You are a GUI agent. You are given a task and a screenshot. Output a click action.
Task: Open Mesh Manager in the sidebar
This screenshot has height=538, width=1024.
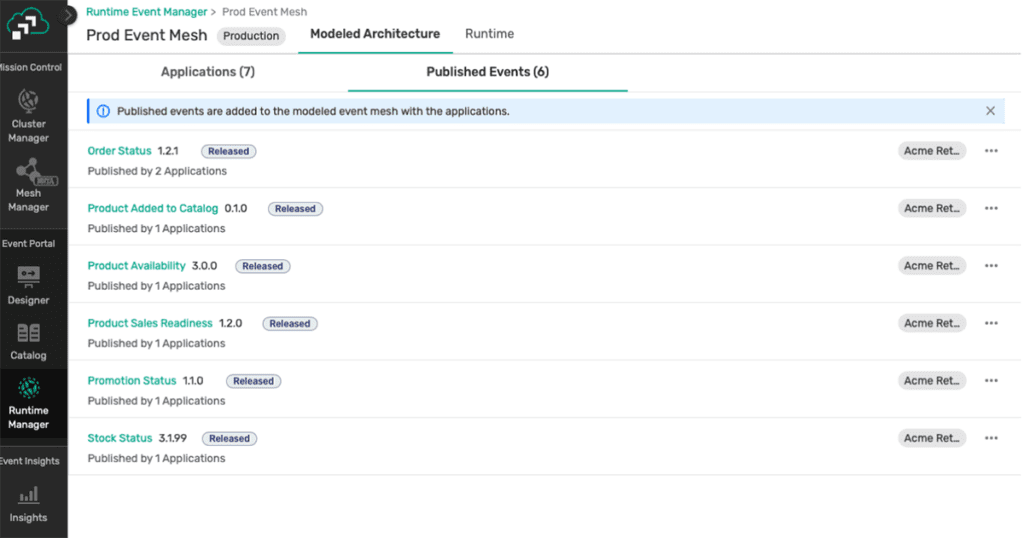pos(28,184)
